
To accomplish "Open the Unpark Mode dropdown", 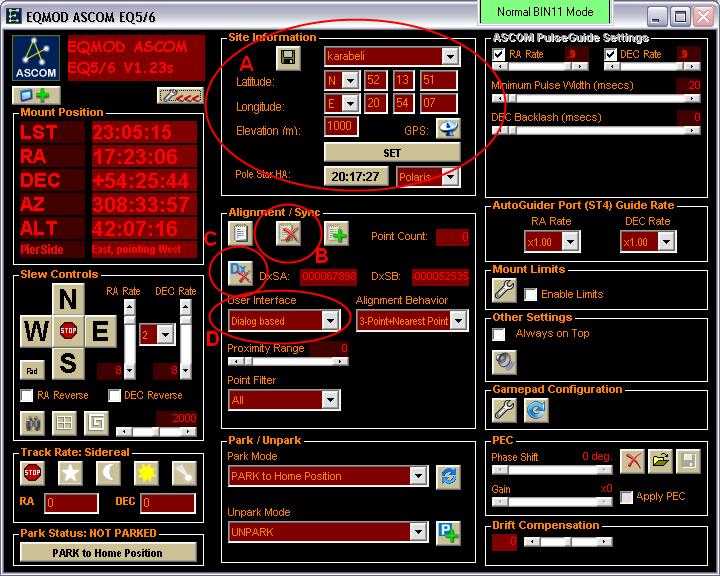I will click(418, 532).
